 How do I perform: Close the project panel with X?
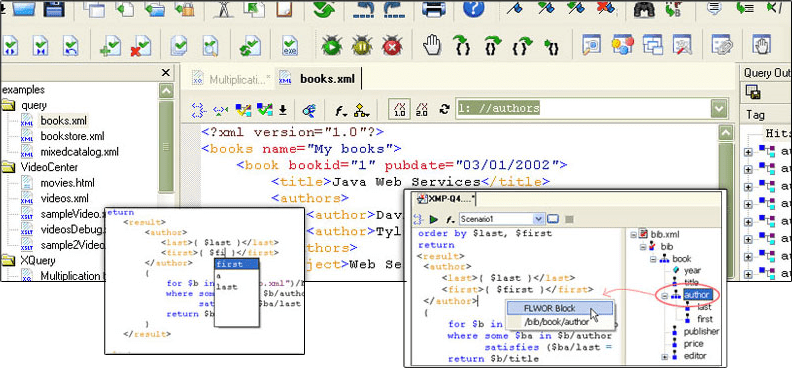[166, 73]
